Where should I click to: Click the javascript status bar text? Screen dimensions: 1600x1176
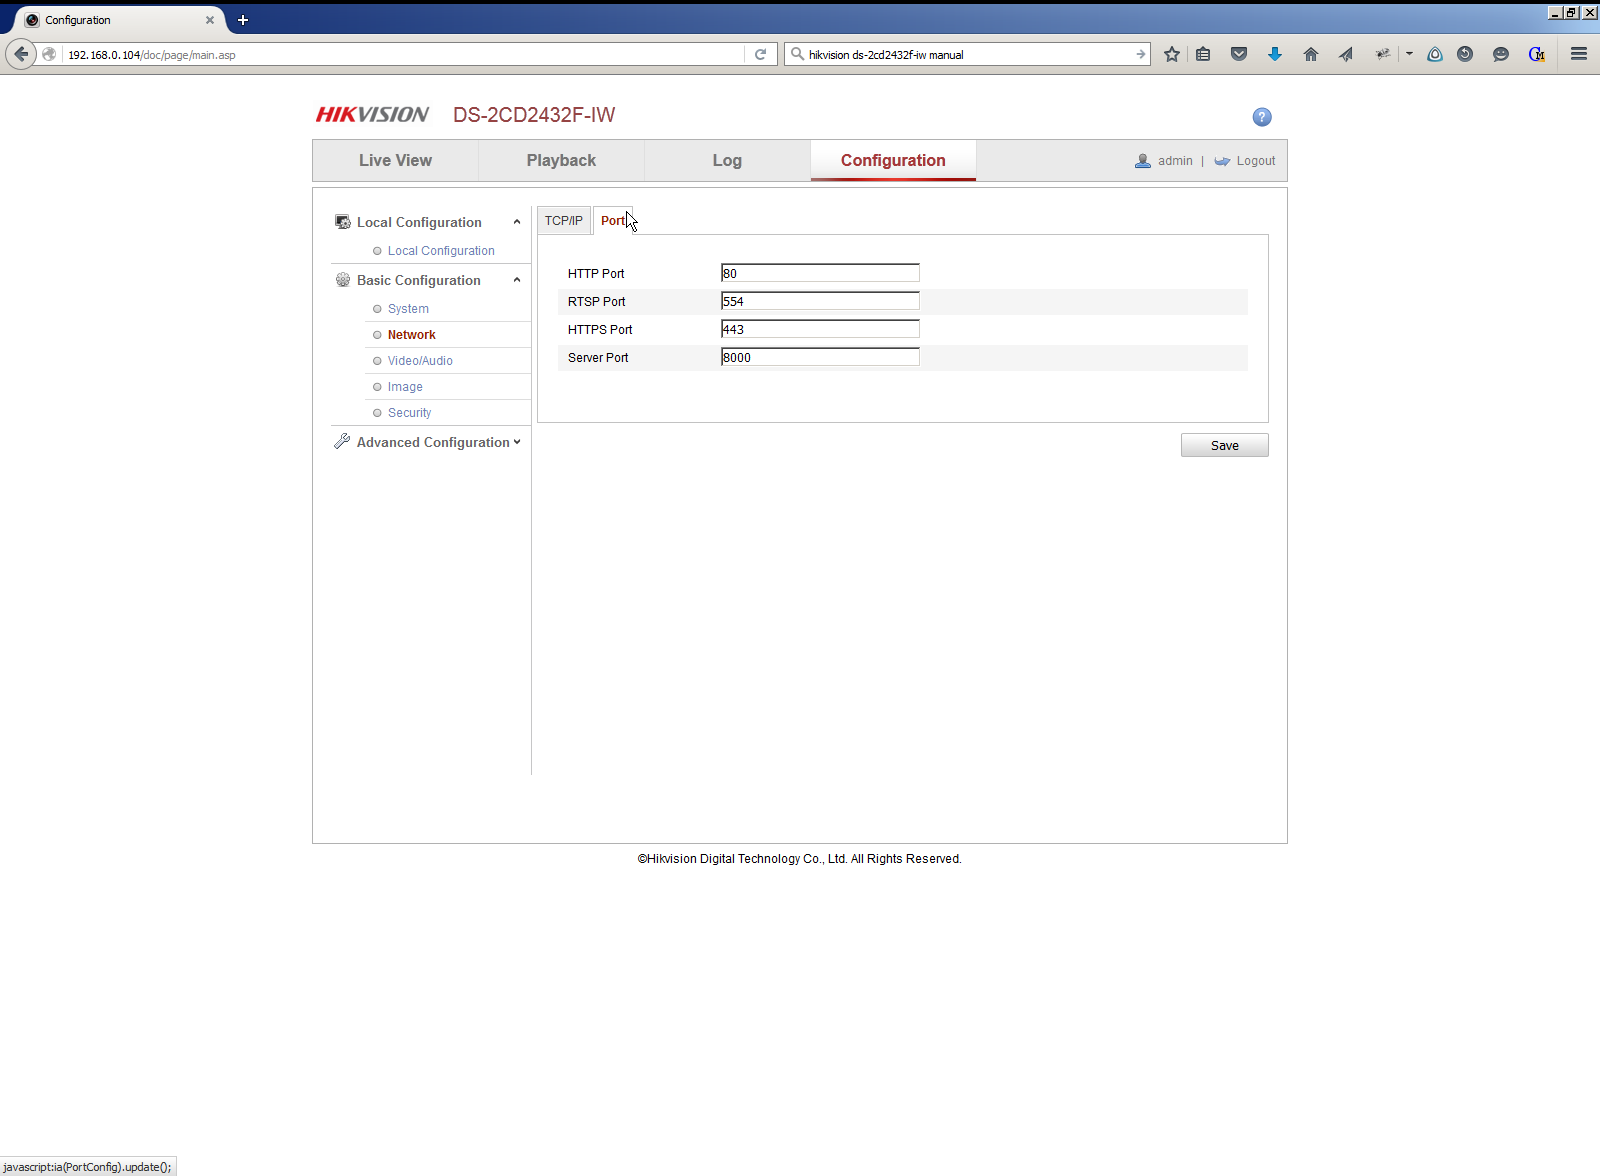87,1167
